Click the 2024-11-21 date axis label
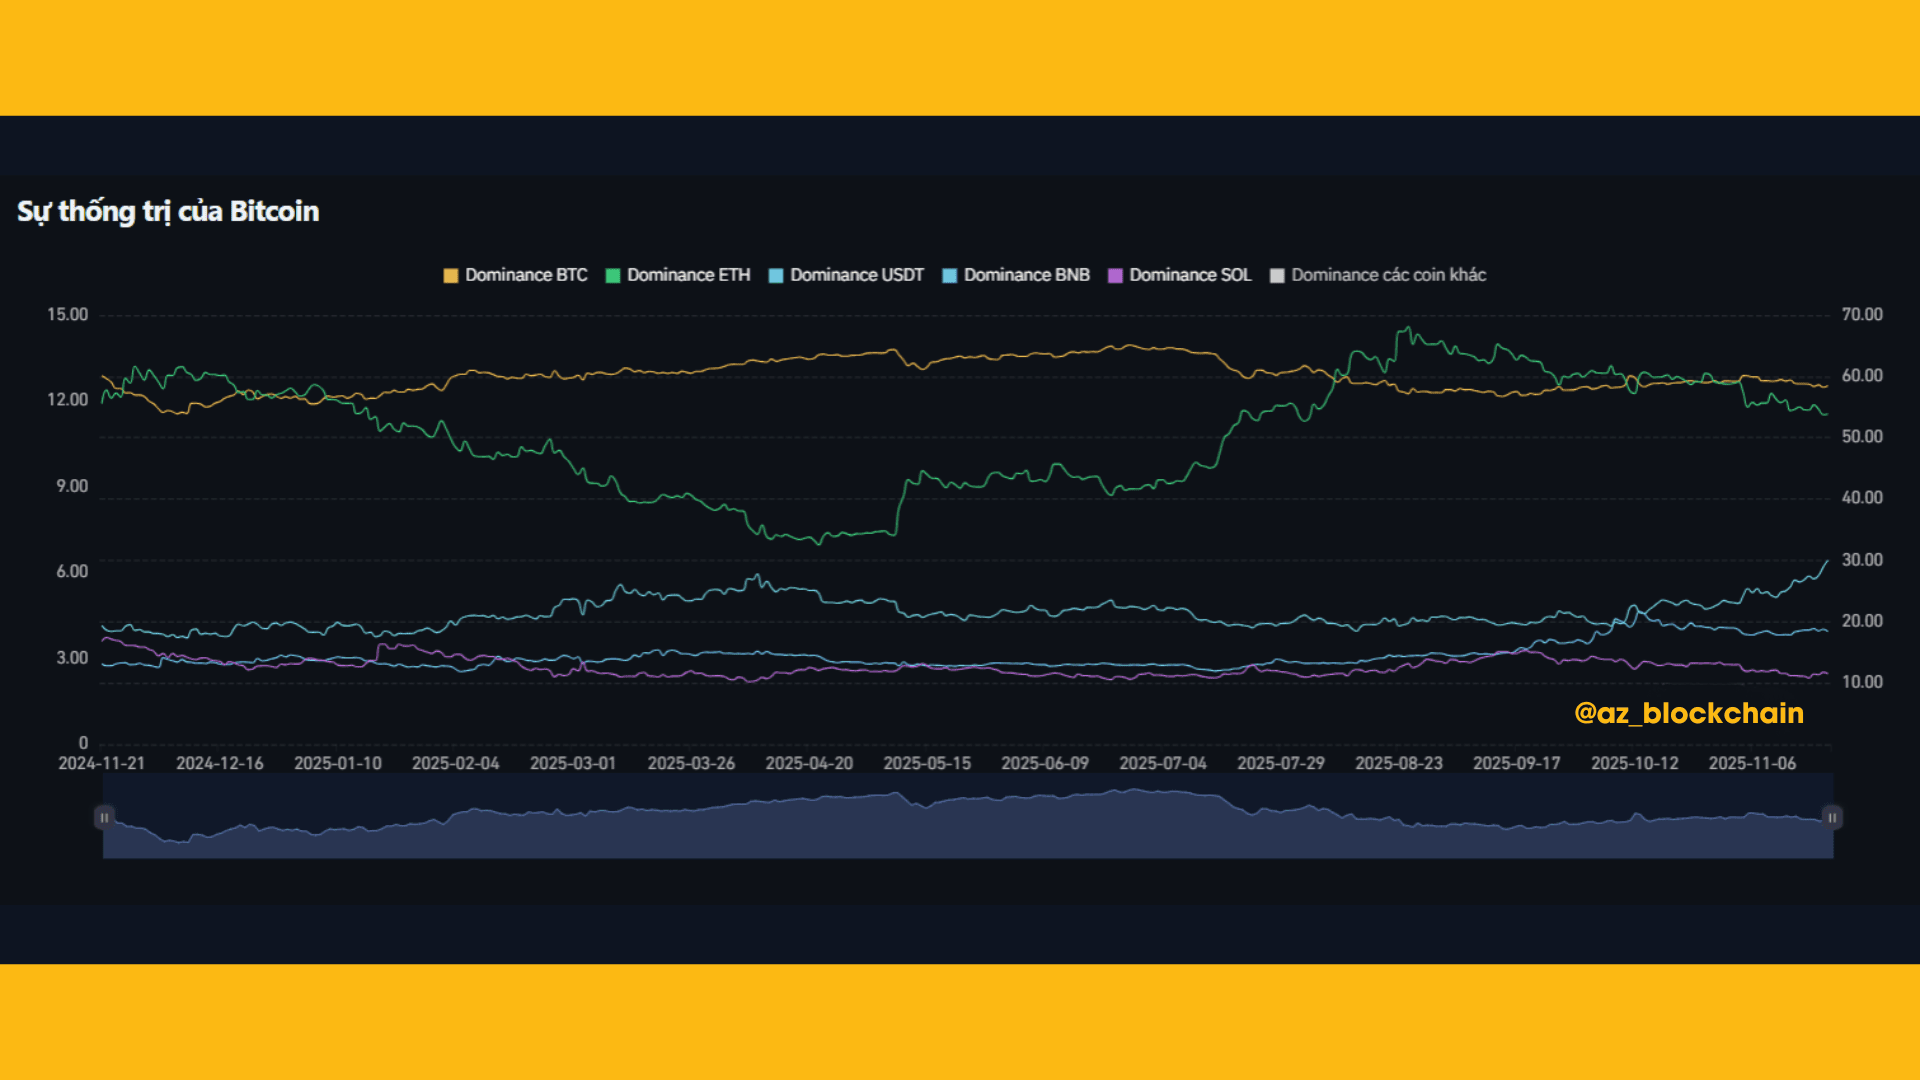1920x1080 pixels. coord(101,763)
